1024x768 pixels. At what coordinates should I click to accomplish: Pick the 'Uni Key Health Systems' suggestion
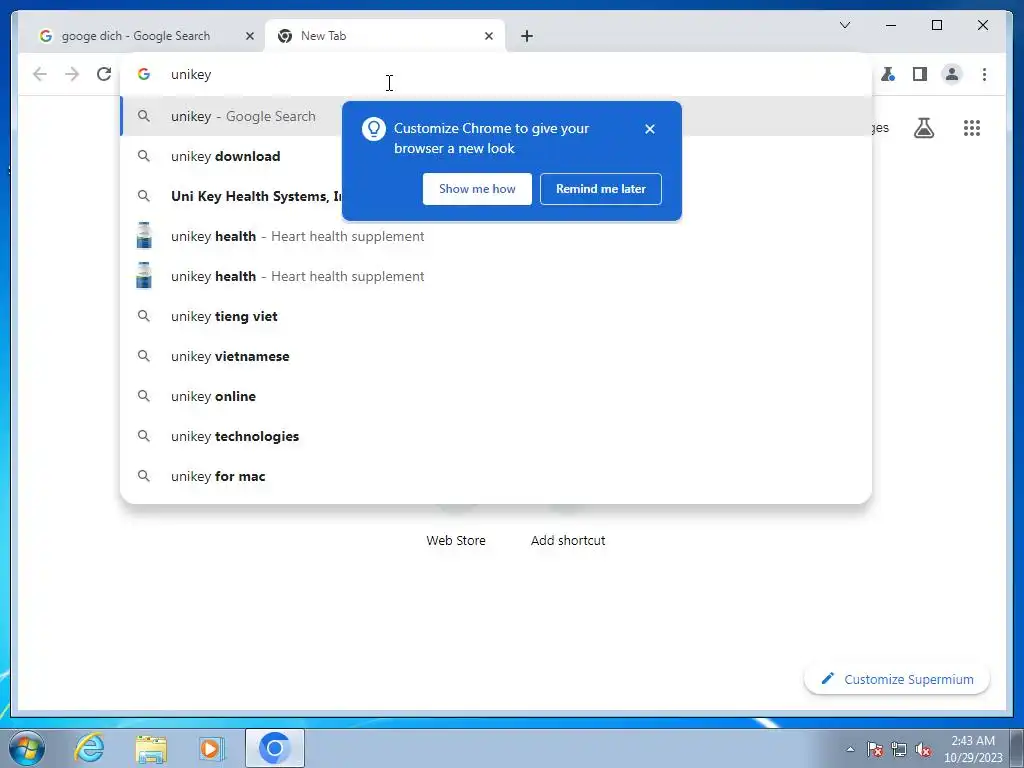[x=496, y=196]
